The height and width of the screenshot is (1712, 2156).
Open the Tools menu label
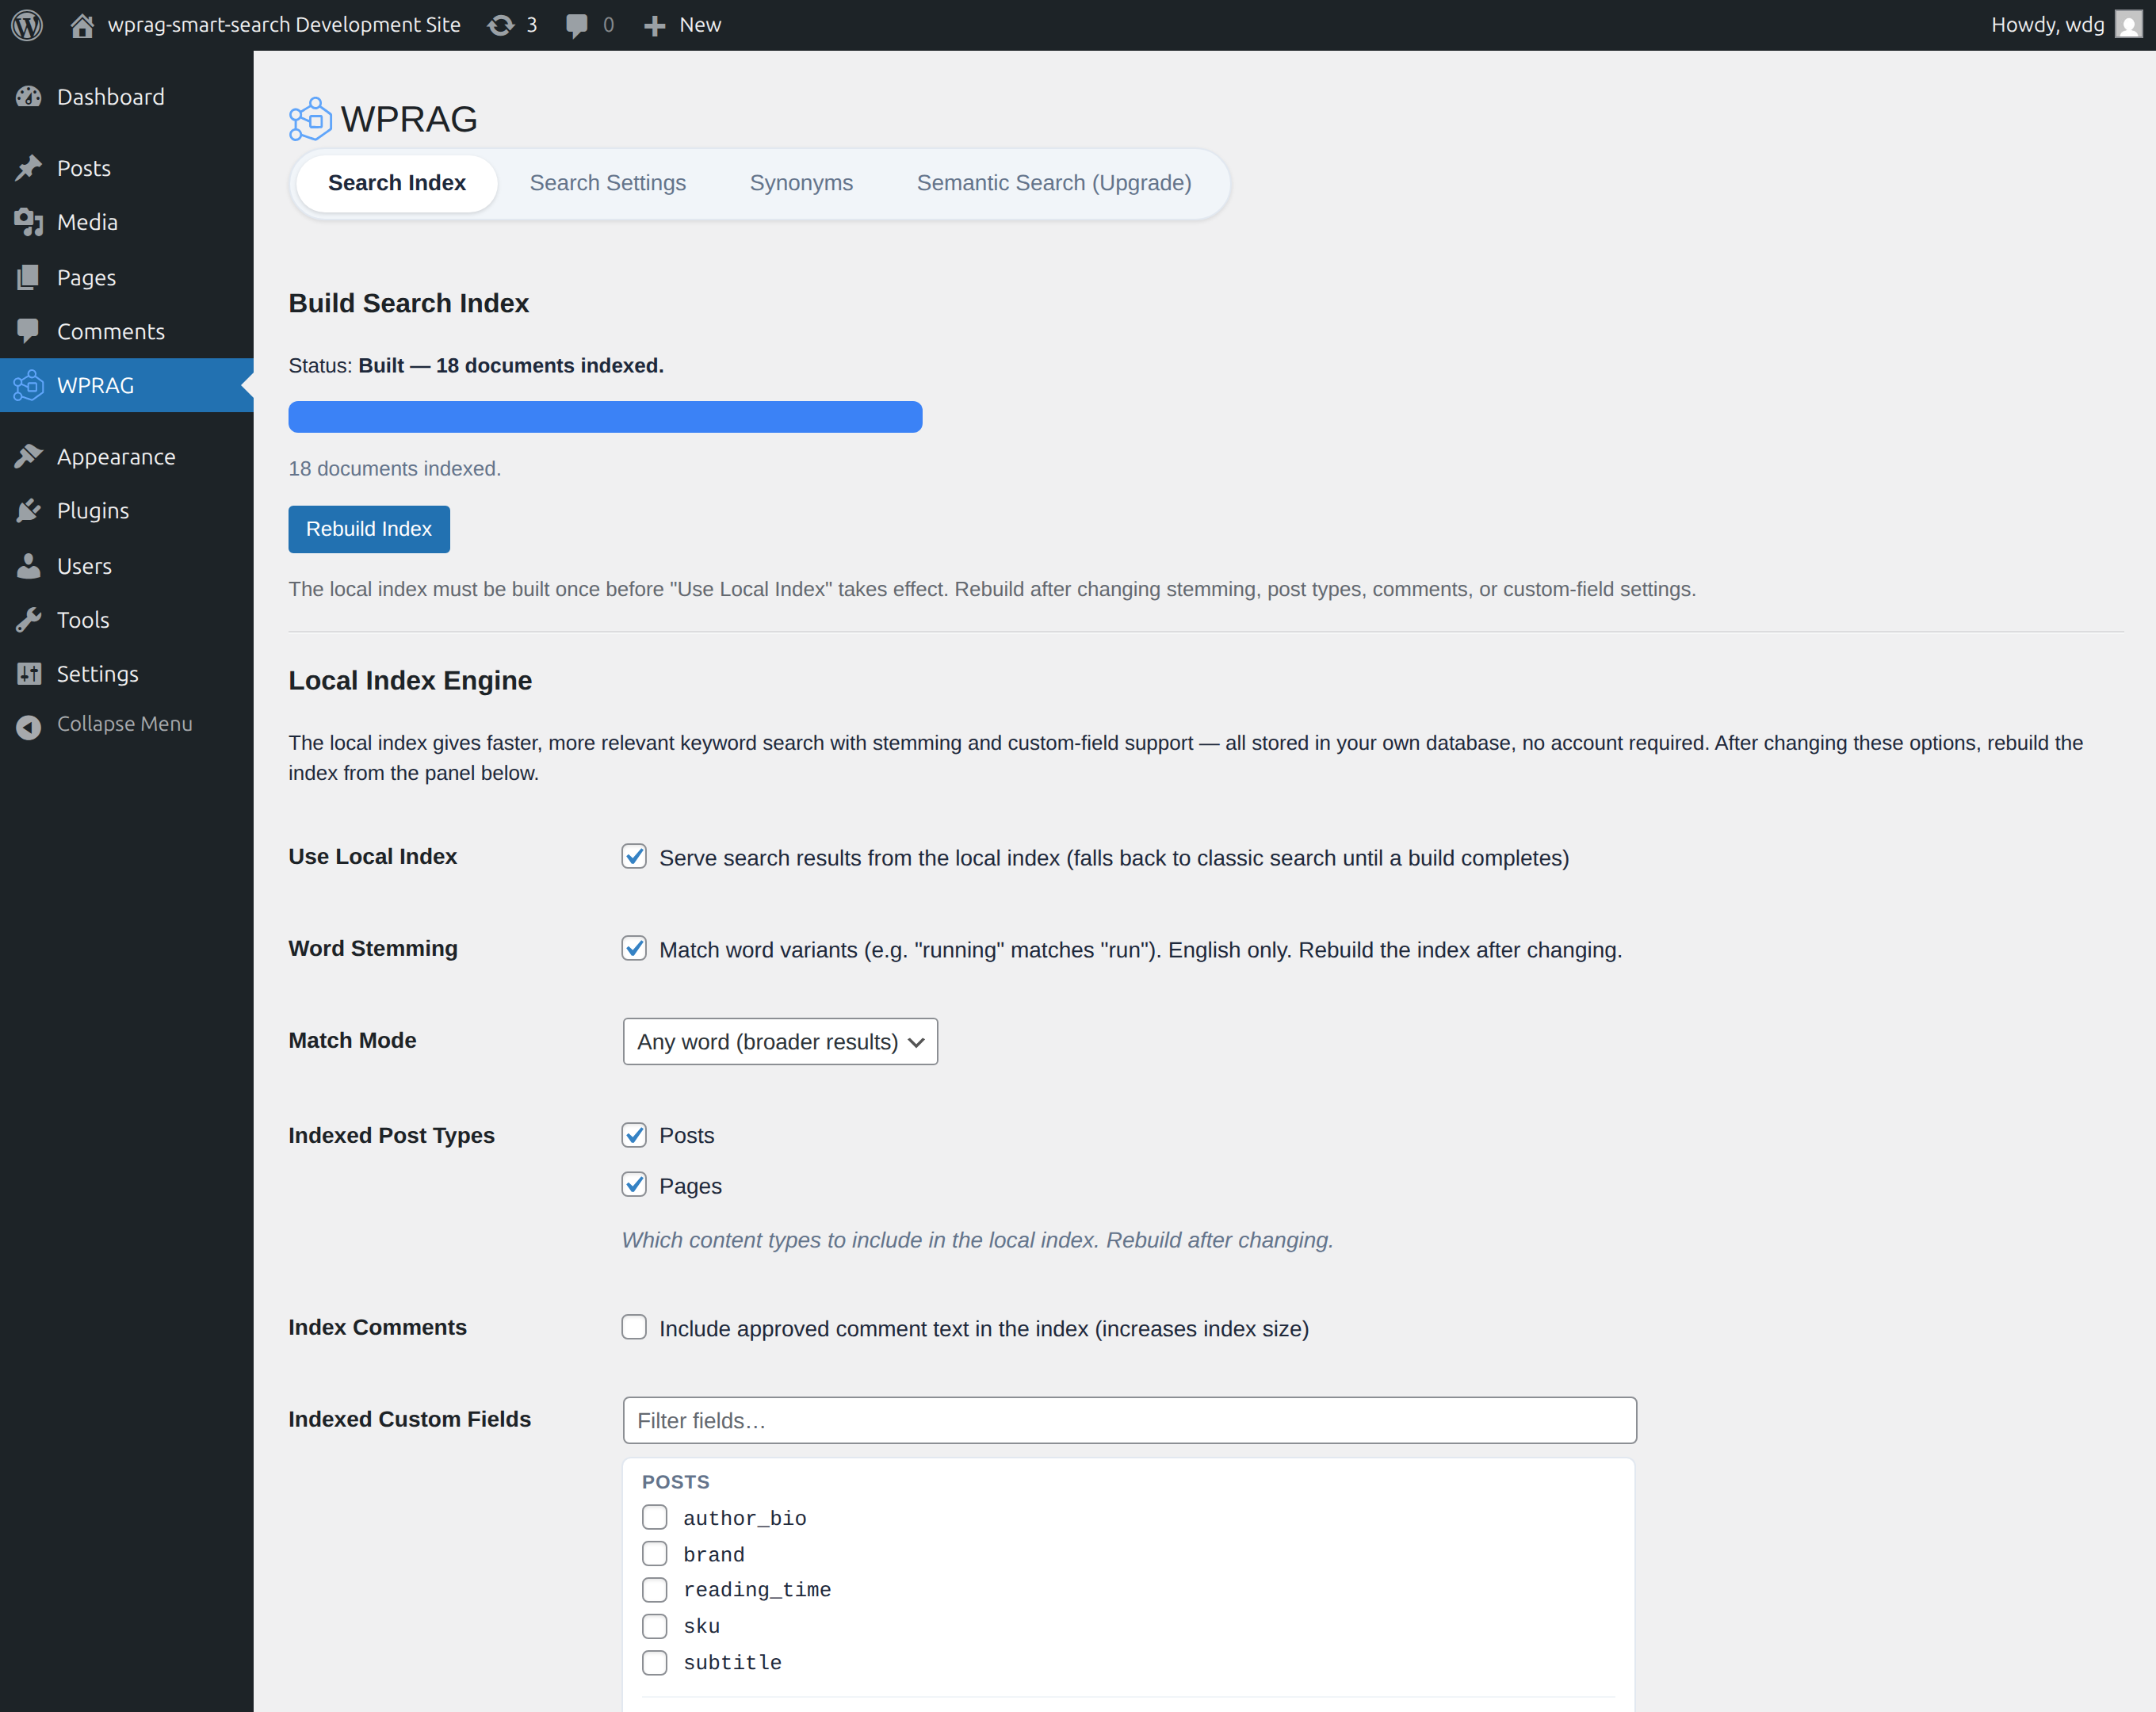(x=83, y=620)
